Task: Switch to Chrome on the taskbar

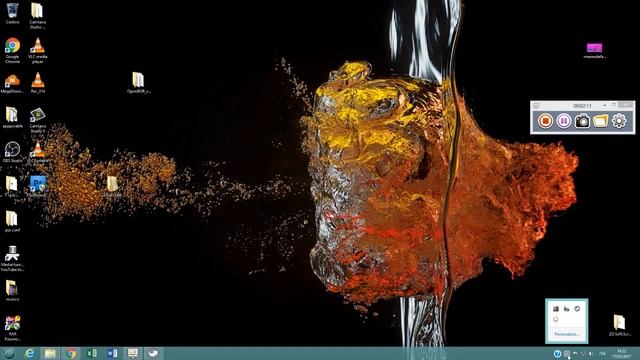Action: coord(71,353)
